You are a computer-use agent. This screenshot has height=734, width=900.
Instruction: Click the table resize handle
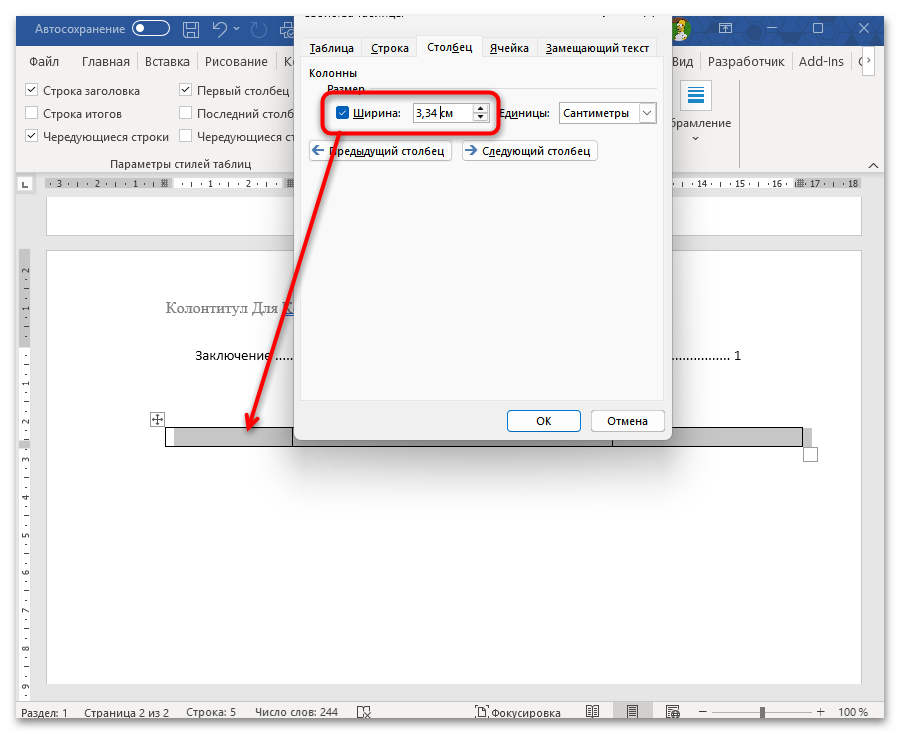tap(810, 455)
